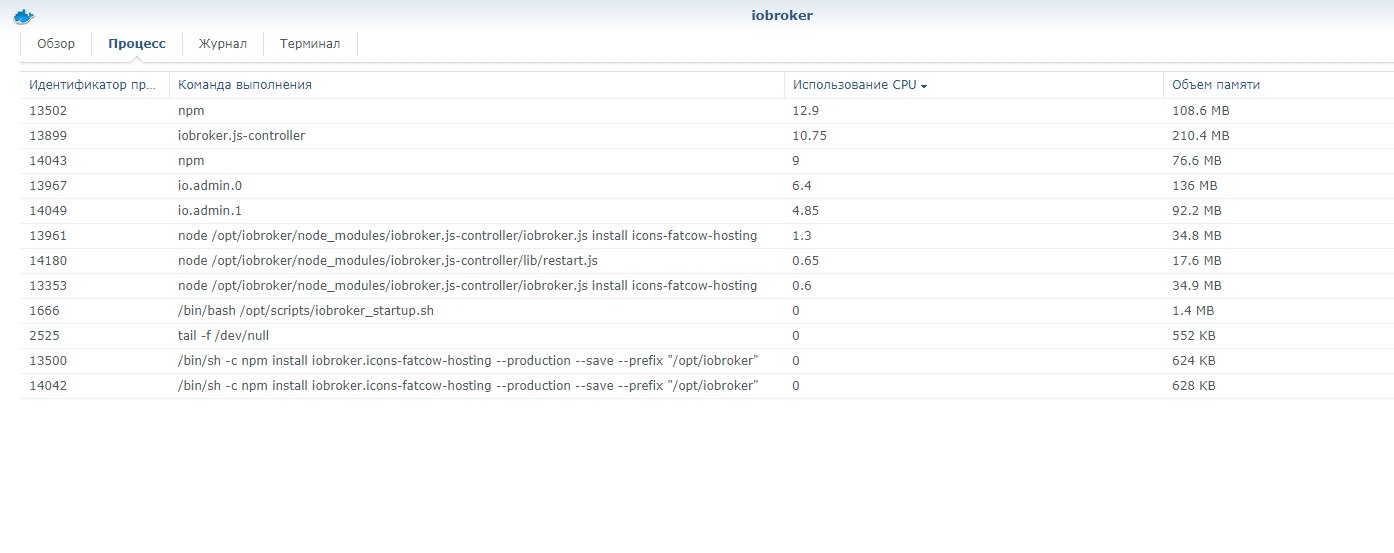Click CPU usage value 6.4

pos(801,185)
